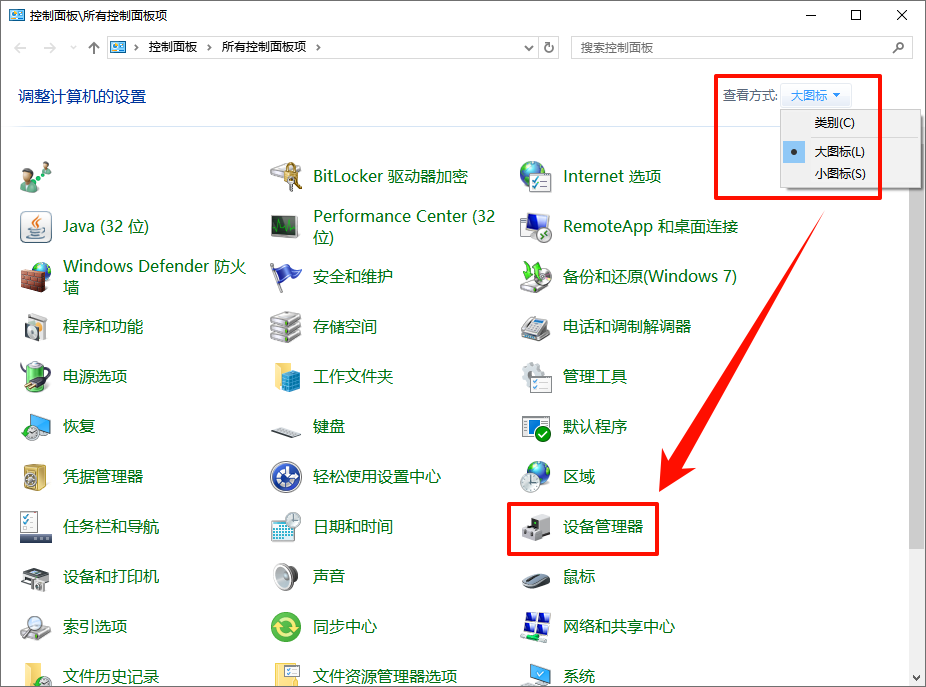Viewport: 926px width, 687px height.
Task: Click the 备份和还原 icon
Action: click(x=536, y=277)
